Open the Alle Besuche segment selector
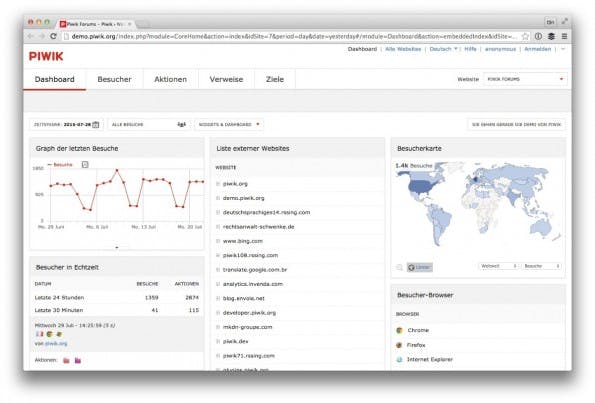This screenshot has width=595, height=403. [x=149, y=124]
